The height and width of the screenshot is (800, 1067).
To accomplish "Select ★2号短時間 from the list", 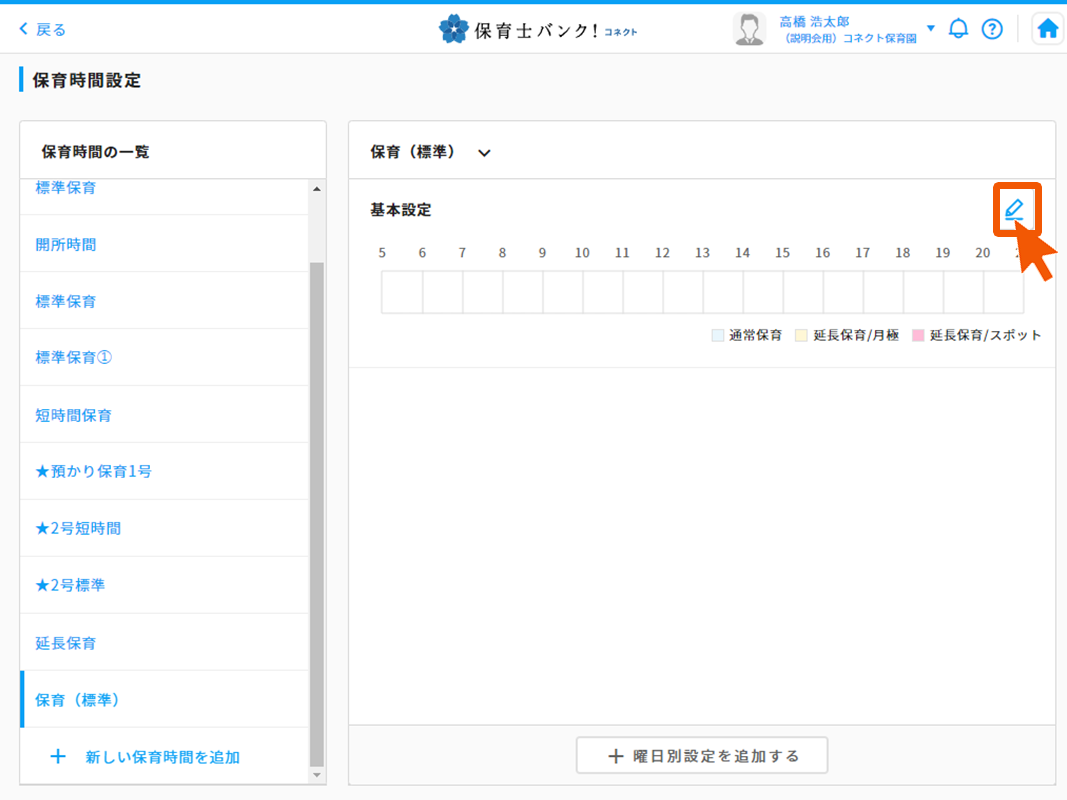I will click(78, 528).
